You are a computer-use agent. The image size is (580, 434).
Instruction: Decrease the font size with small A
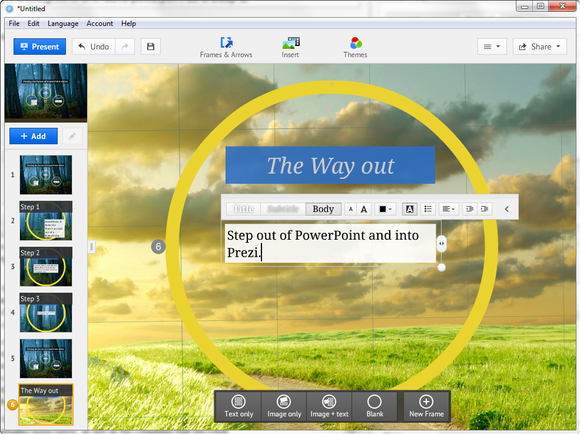(x=351, y=209)
